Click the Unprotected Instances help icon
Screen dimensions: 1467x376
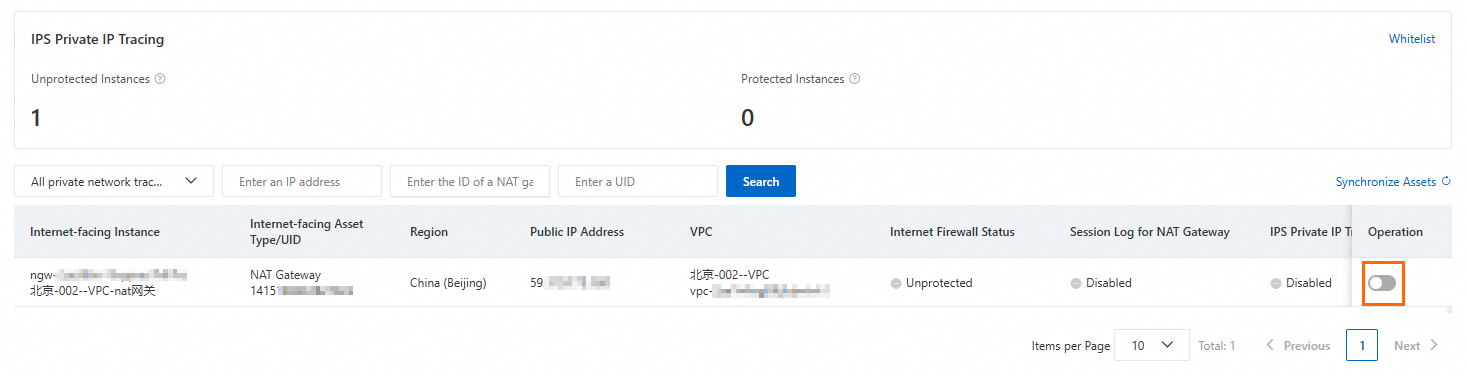(160, 79)
